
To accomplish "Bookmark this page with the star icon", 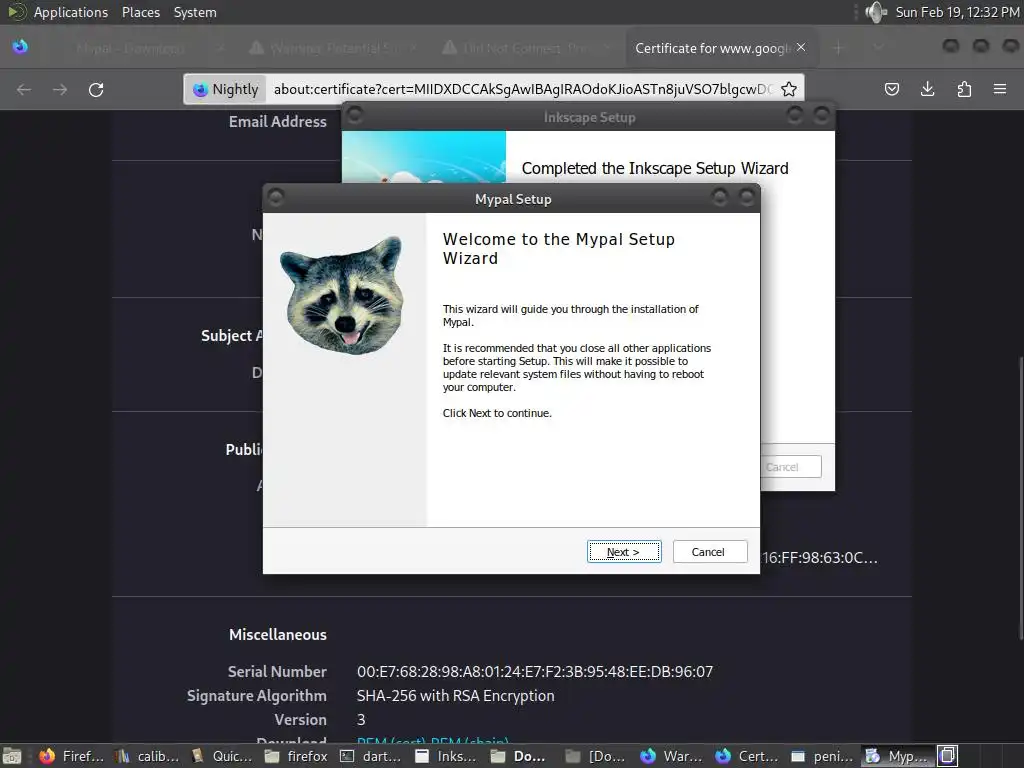I will click(789, 89).
